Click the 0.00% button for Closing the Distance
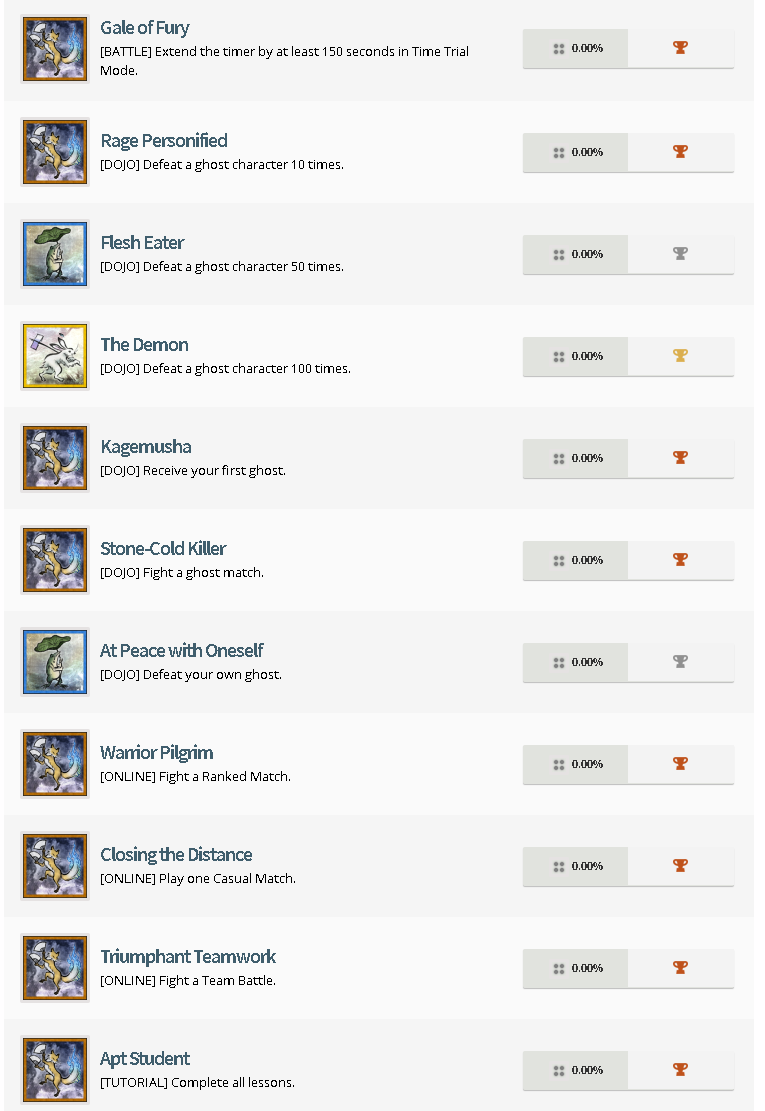Screen dimensions: 765x1111 pos(574,866)
